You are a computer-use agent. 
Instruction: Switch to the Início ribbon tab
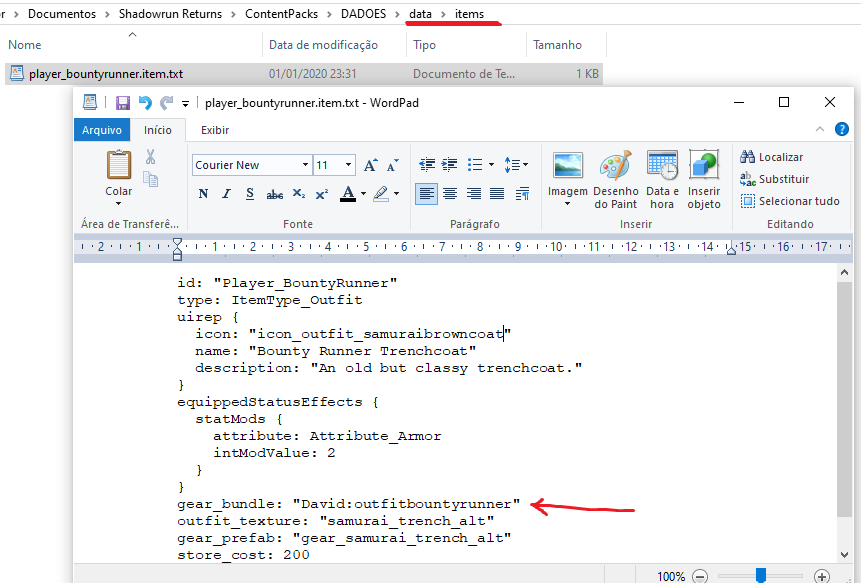tap(158, 130)
